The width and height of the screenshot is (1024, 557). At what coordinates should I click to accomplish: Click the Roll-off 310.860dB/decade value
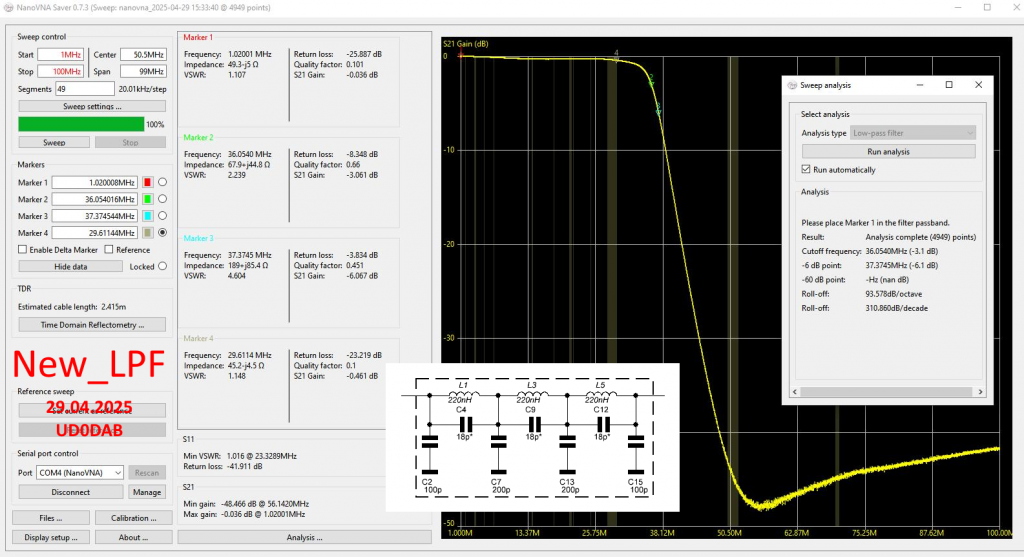click(897, 308)
